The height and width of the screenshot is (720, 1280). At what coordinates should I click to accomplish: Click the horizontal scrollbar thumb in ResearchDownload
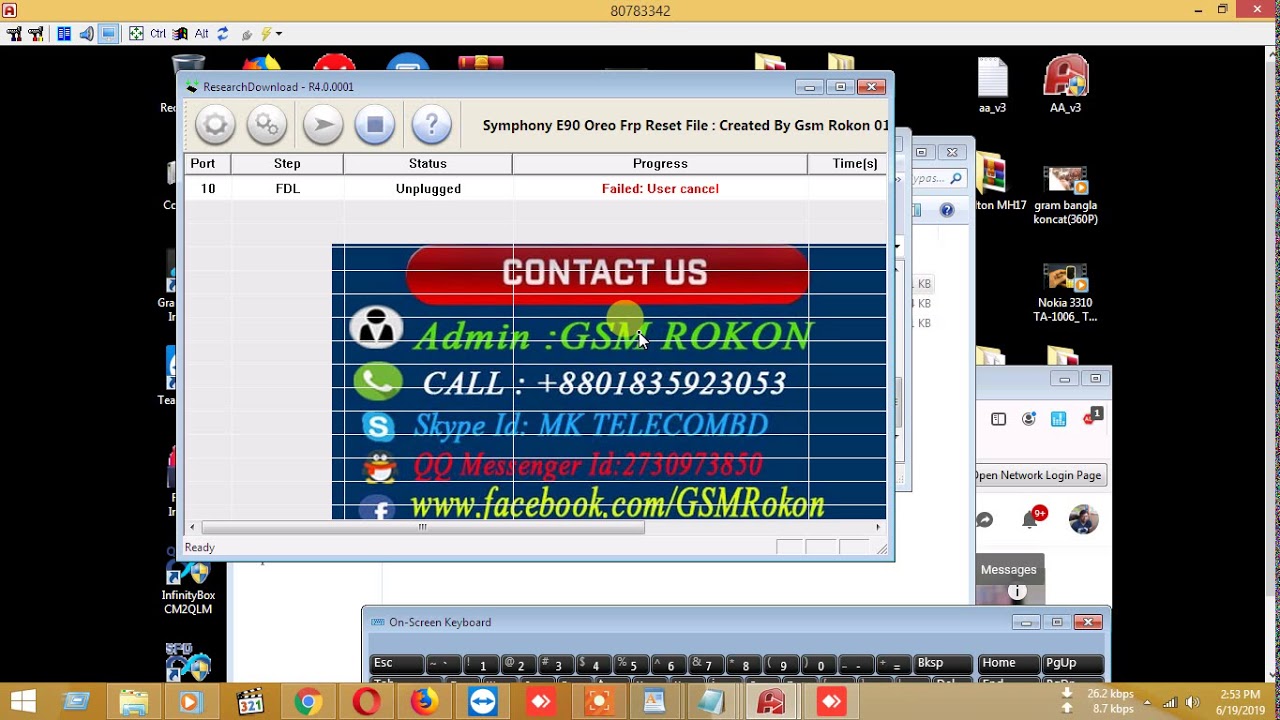(423, 527)
